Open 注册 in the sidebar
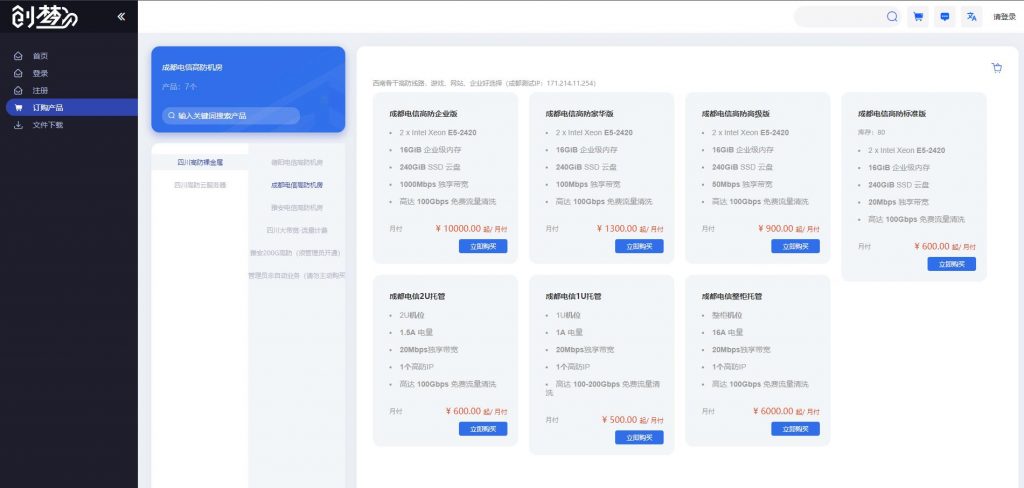This screenshot has height=488, width=1024. coord(40,90)
